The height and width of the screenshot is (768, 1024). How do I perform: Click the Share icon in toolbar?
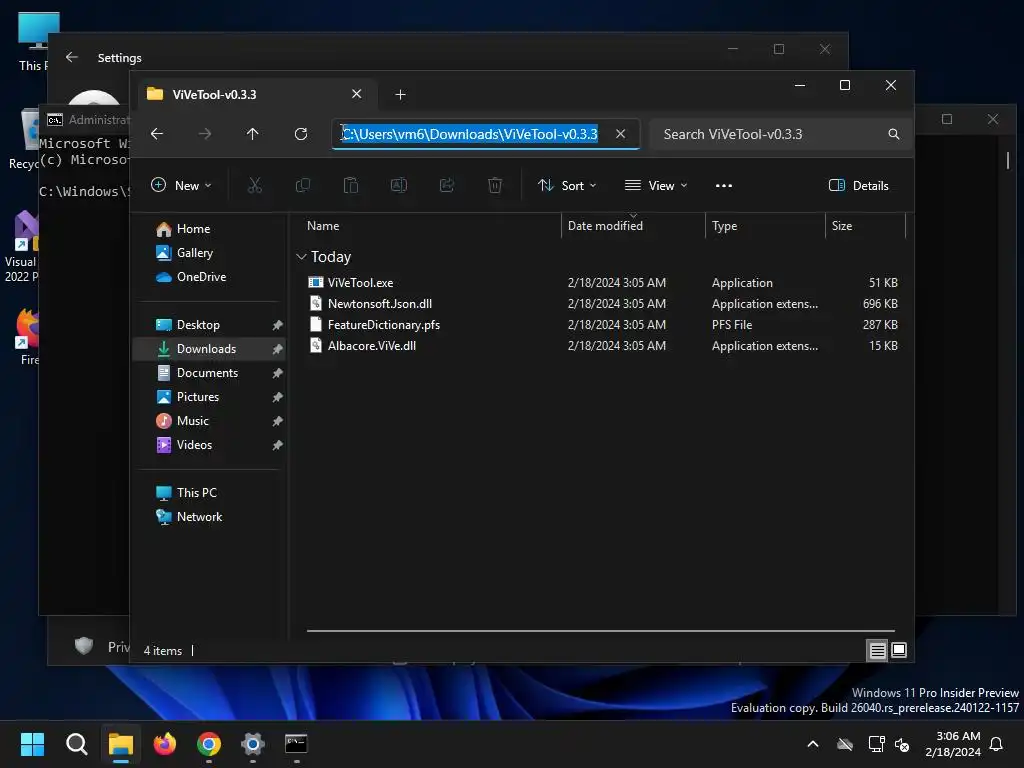(447, 185)
